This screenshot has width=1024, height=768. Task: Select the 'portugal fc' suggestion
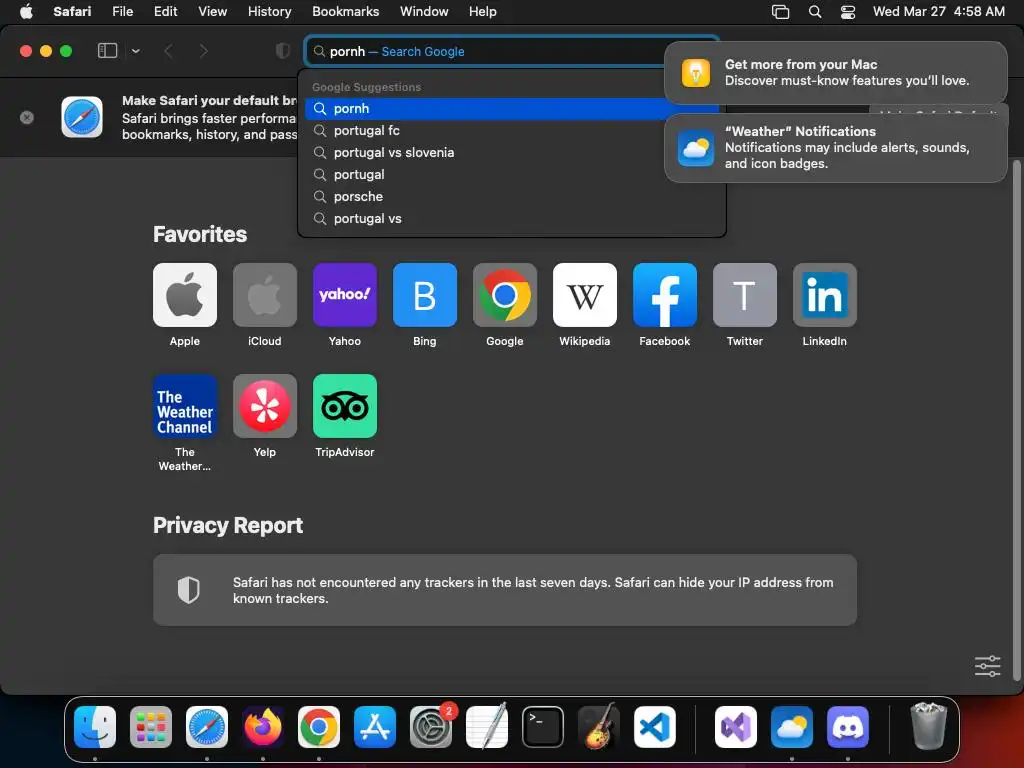pyautogui.click(x=512, y=131)
